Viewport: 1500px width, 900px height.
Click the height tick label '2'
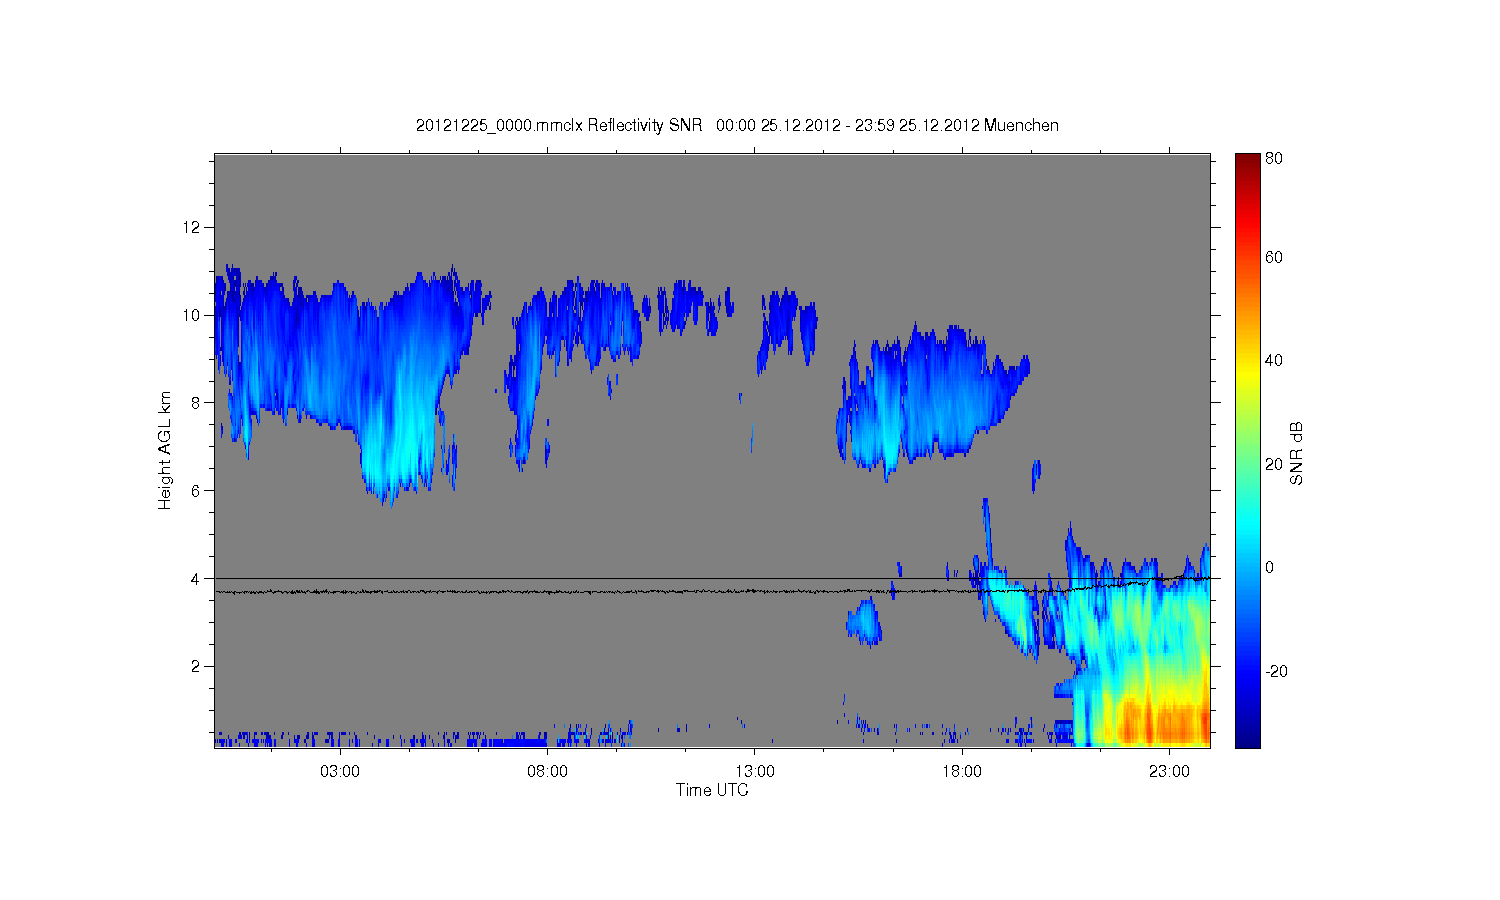[x=197, y=666]
